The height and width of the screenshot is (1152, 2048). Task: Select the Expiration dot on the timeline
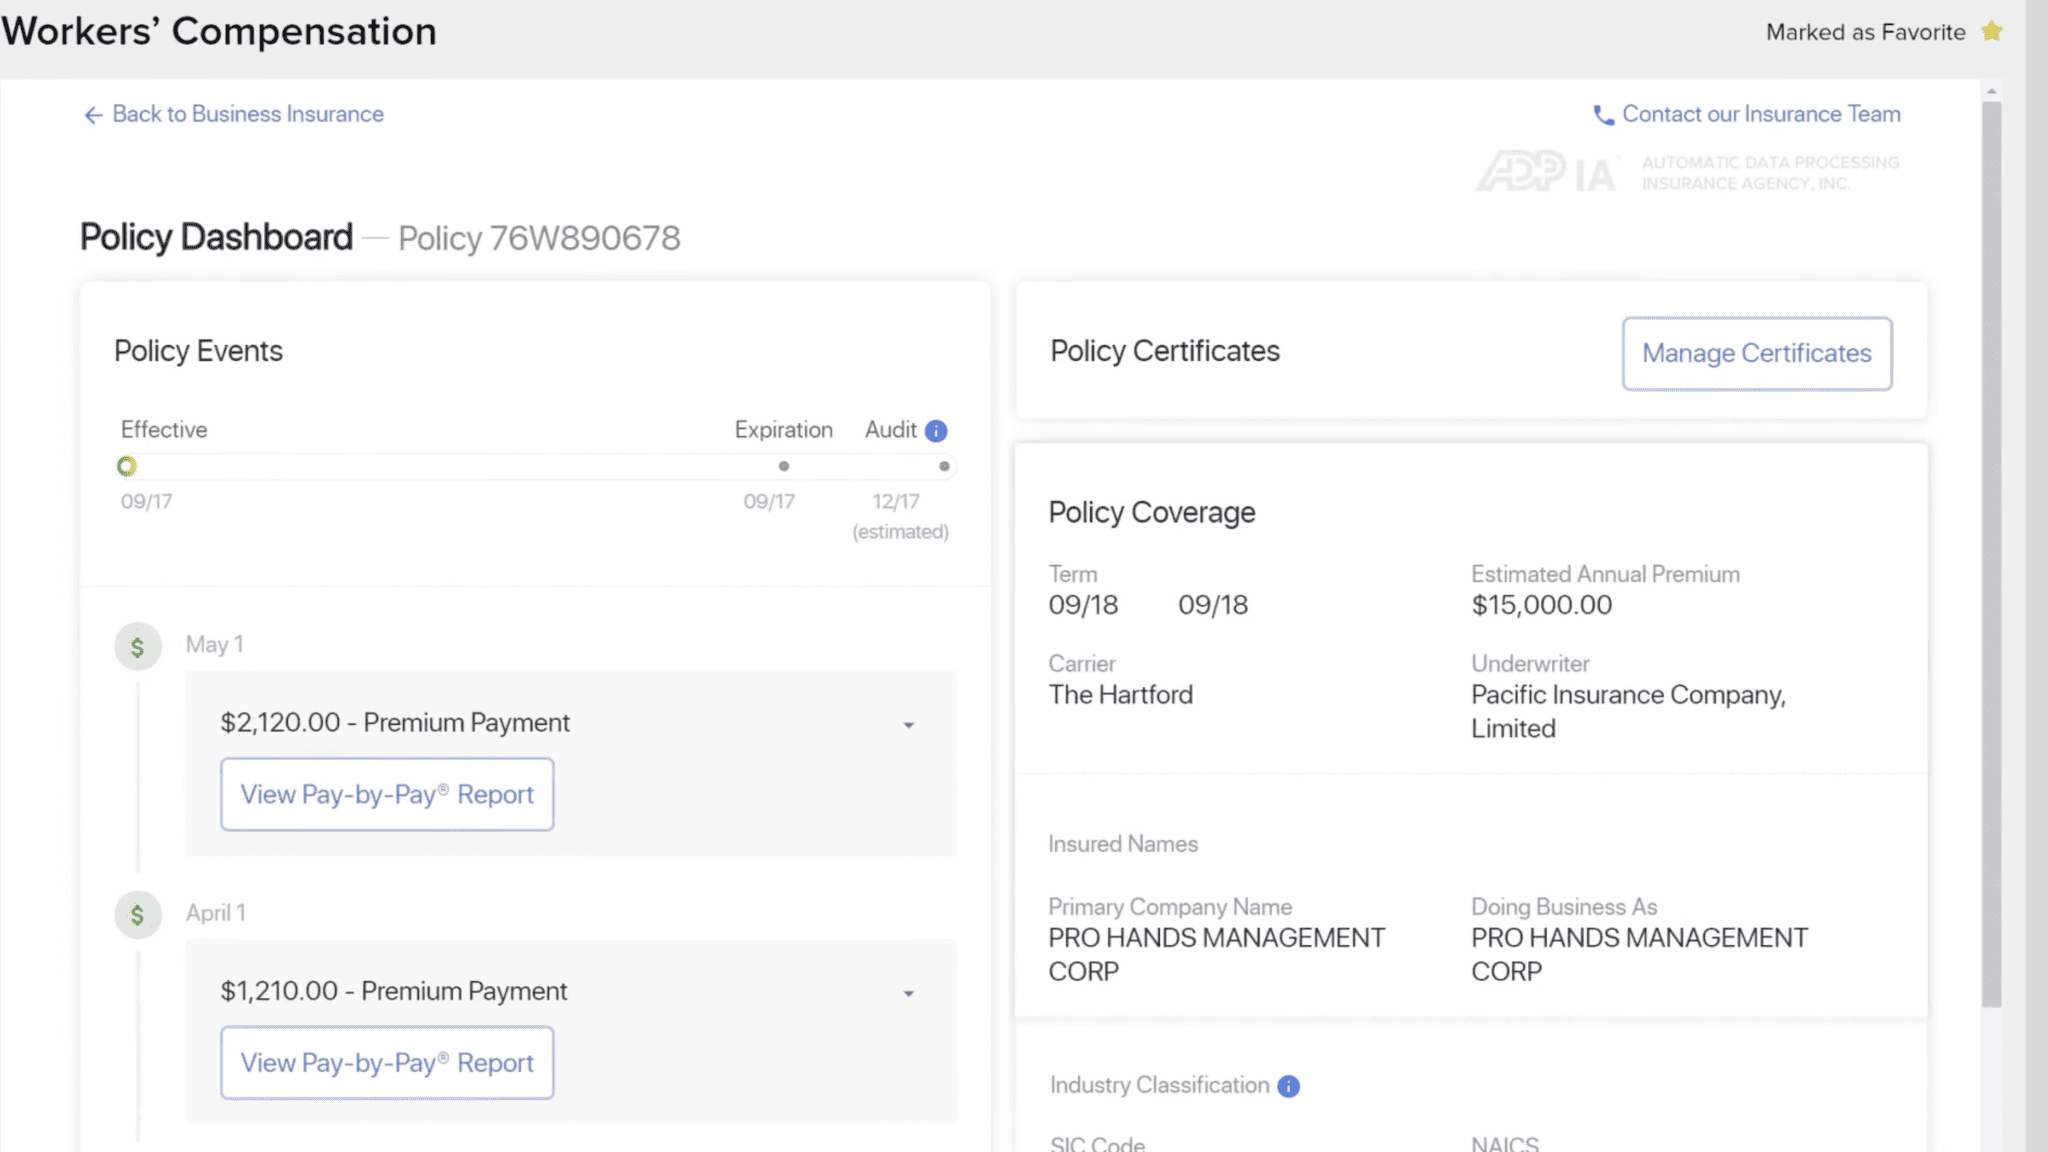[x=784, y=466]
